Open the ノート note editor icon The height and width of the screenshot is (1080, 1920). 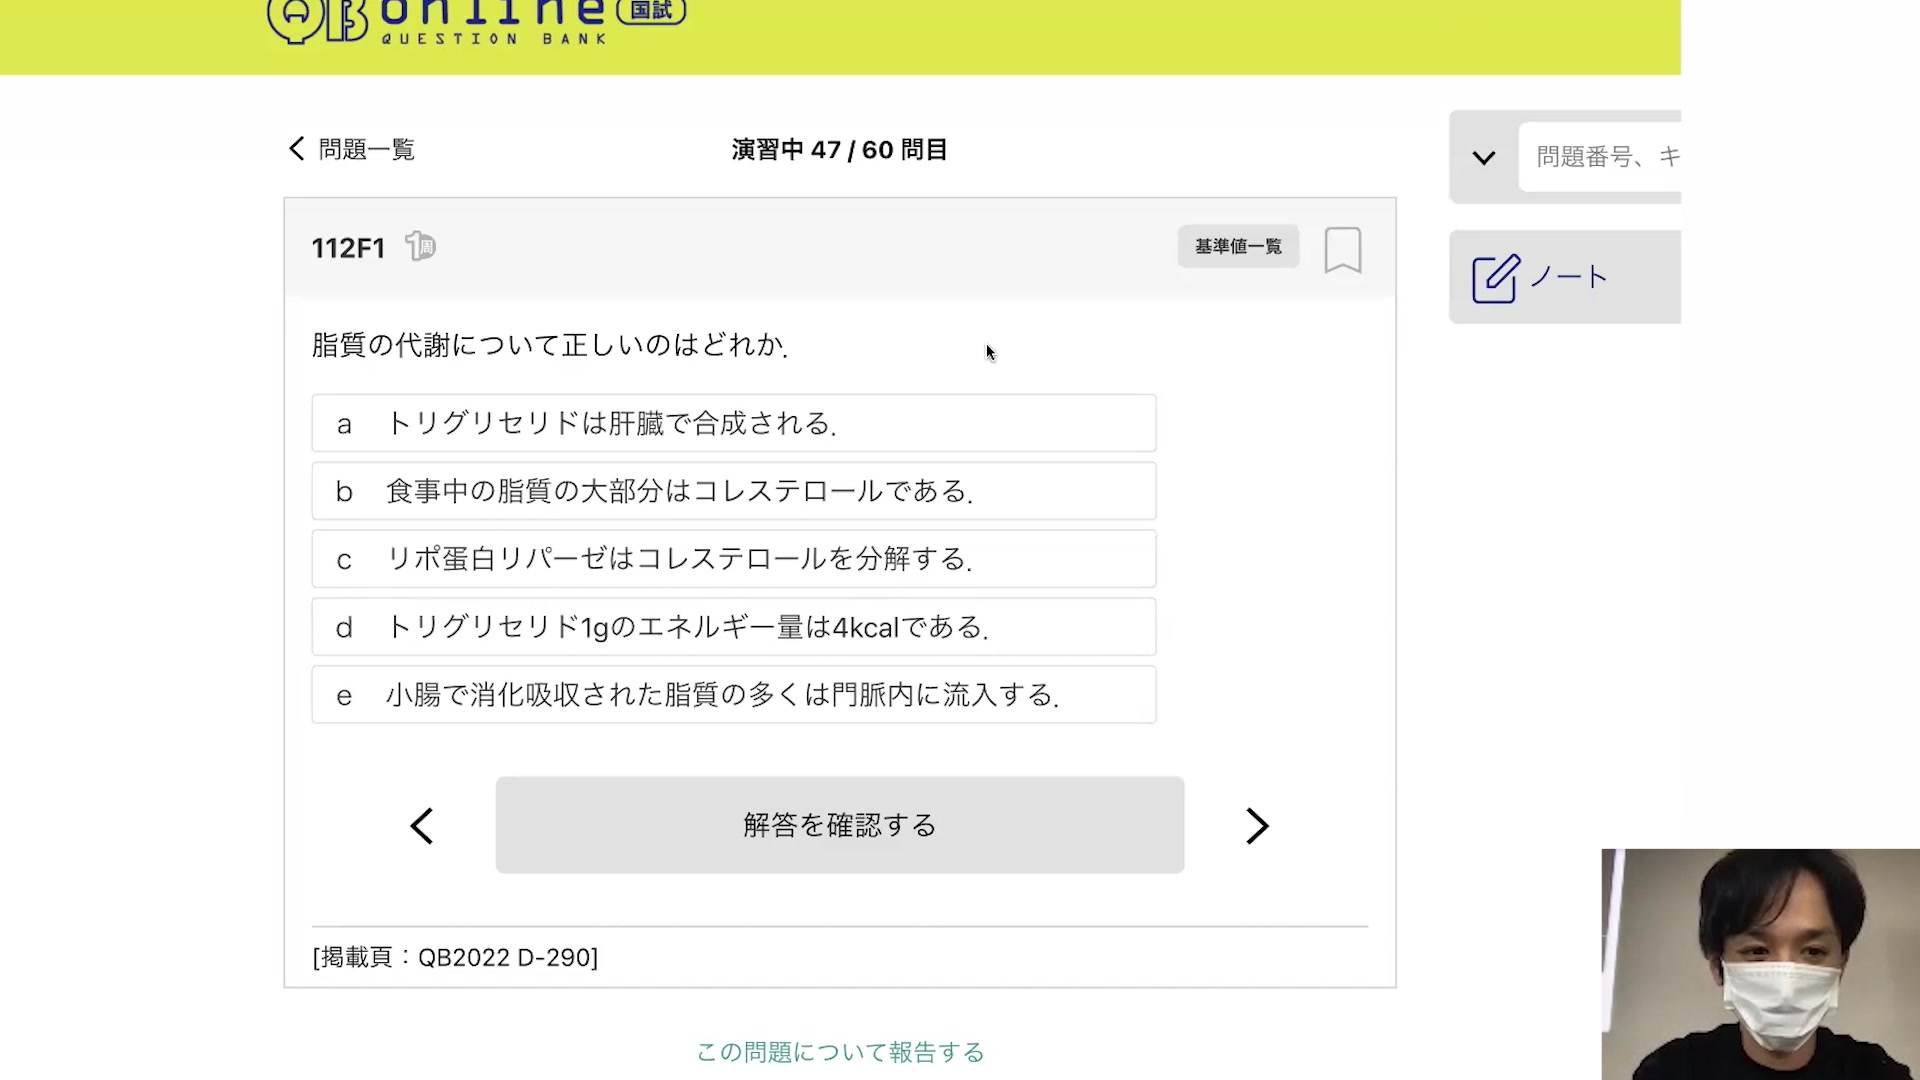tap(1495, 278)
